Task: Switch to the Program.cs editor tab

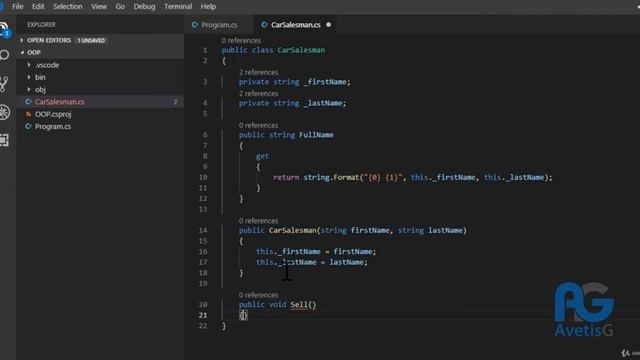Action: point(219,25)
